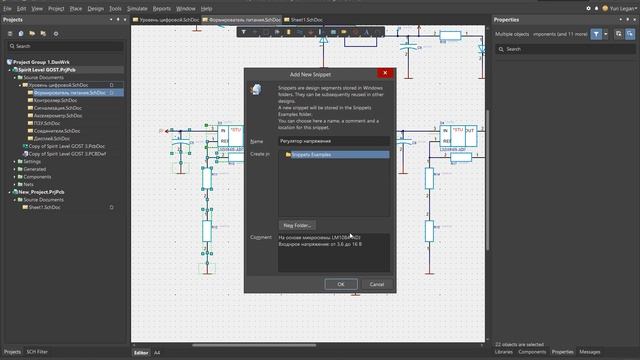
Task: Select Project Group 1.DsnWrk row
Action: [x=41, y=62]
